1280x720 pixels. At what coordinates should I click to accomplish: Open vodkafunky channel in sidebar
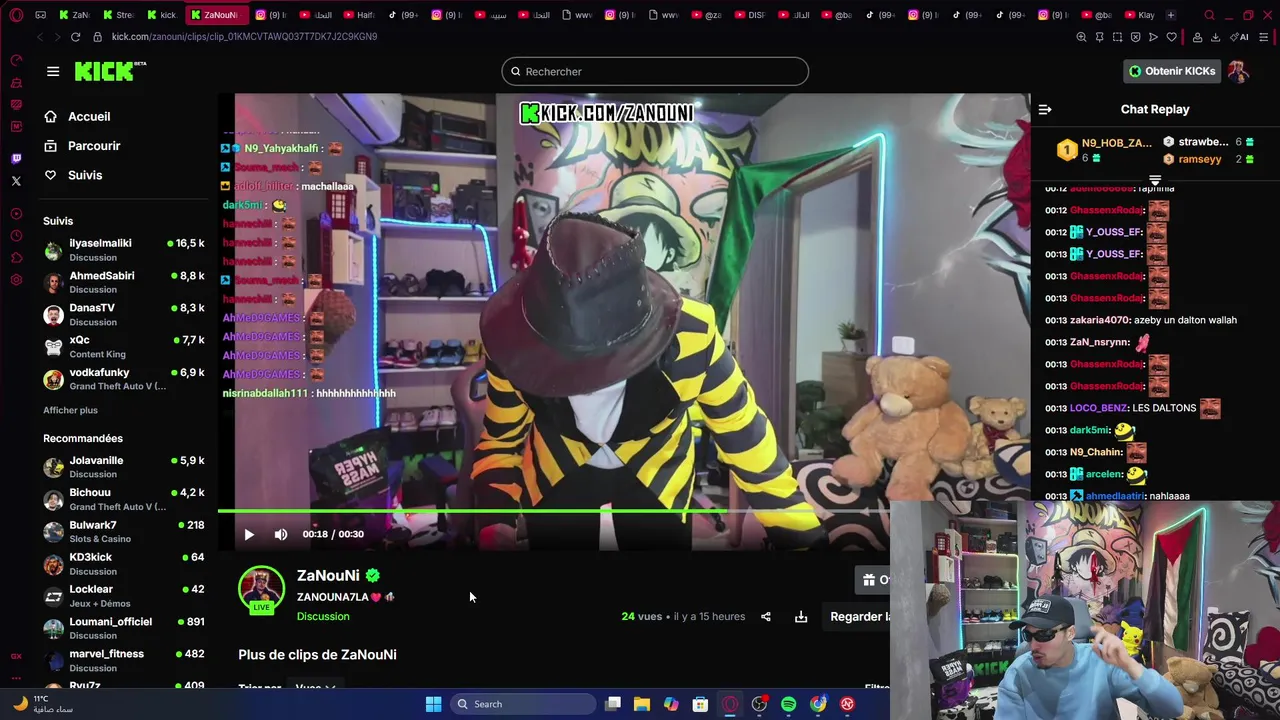pyautogui.click(x=124, y=379)
